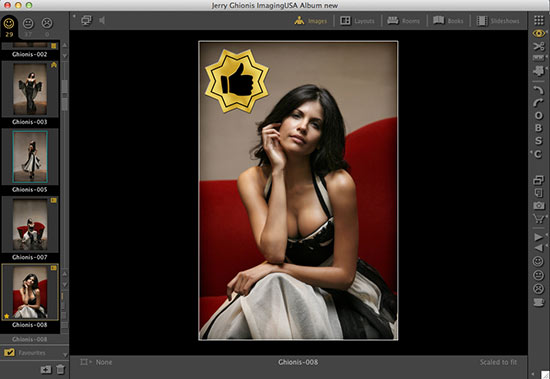The width and height of the screenshot is (550, 379).
Task: Click the Ghionis-002 thumbnail label
Action: [x=29, y=54]
